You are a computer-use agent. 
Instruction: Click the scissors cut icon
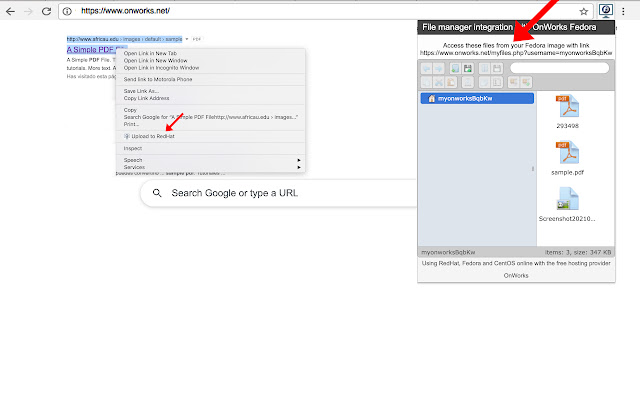[438, 82]
